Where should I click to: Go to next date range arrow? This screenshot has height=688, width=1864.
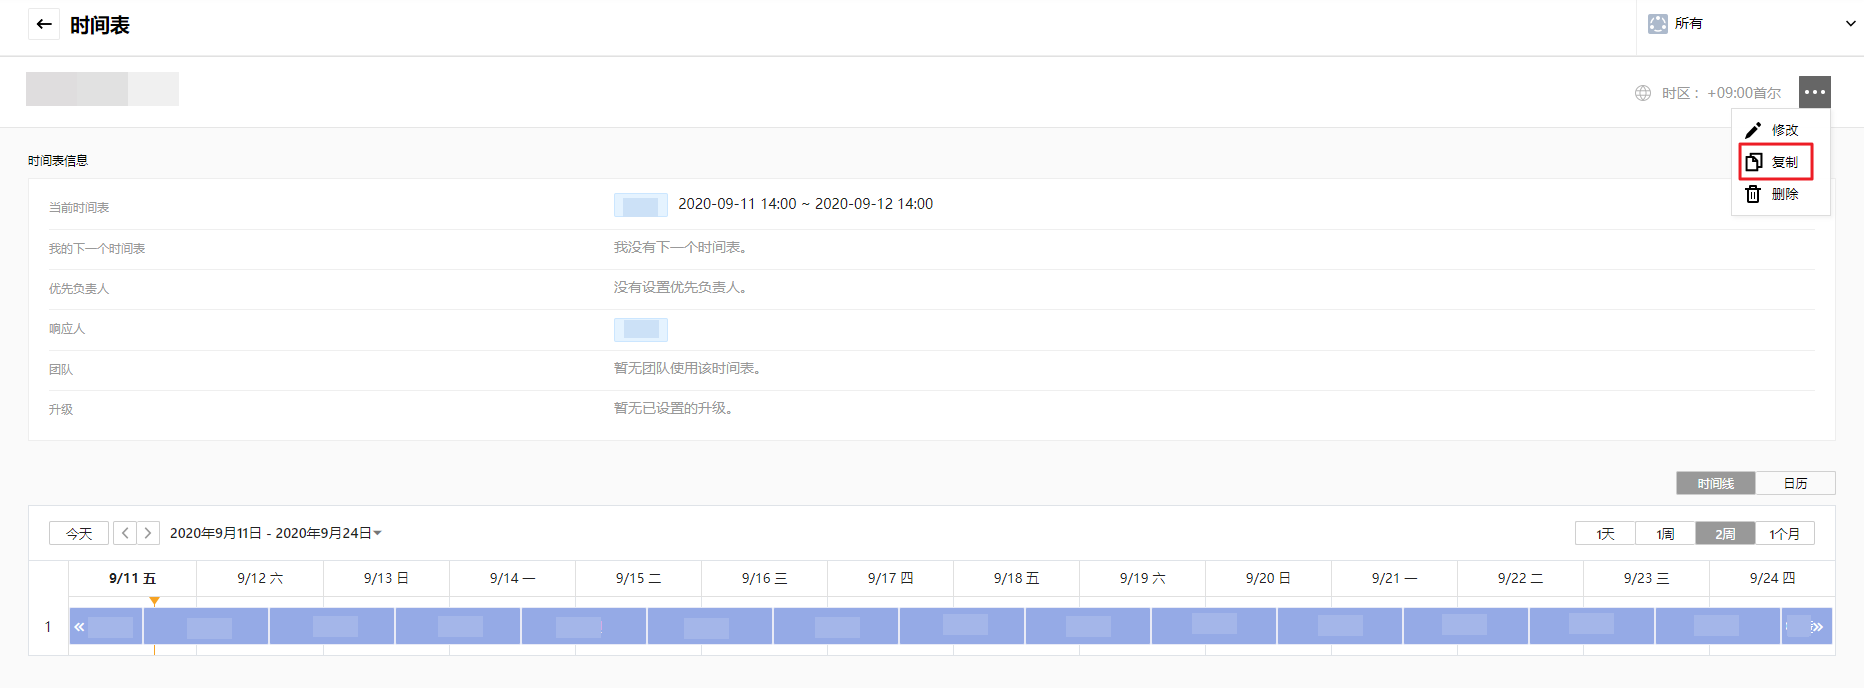148,533
